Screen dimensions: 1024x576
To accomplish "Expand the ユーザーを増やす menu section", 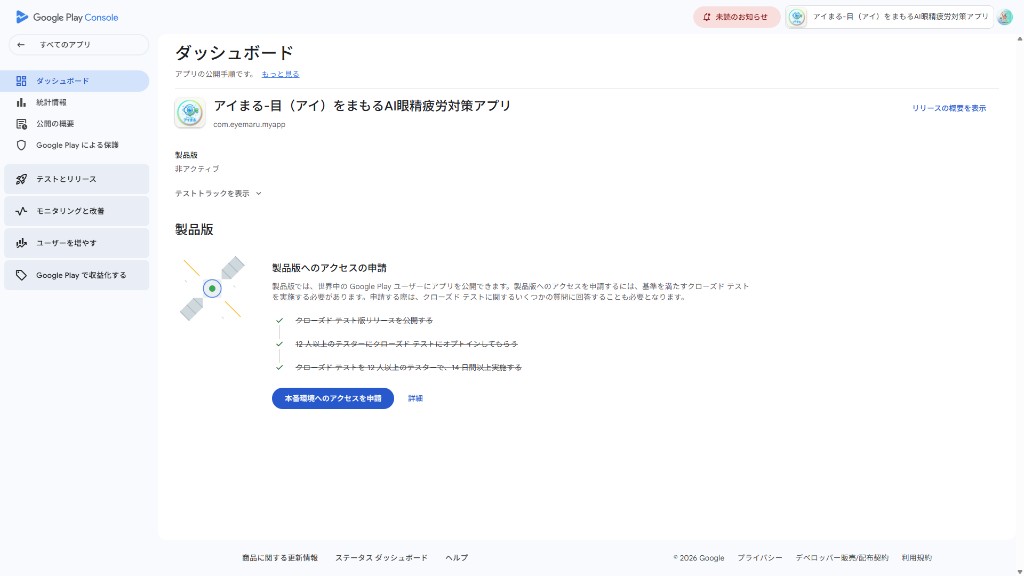I will tap(76, 243).
